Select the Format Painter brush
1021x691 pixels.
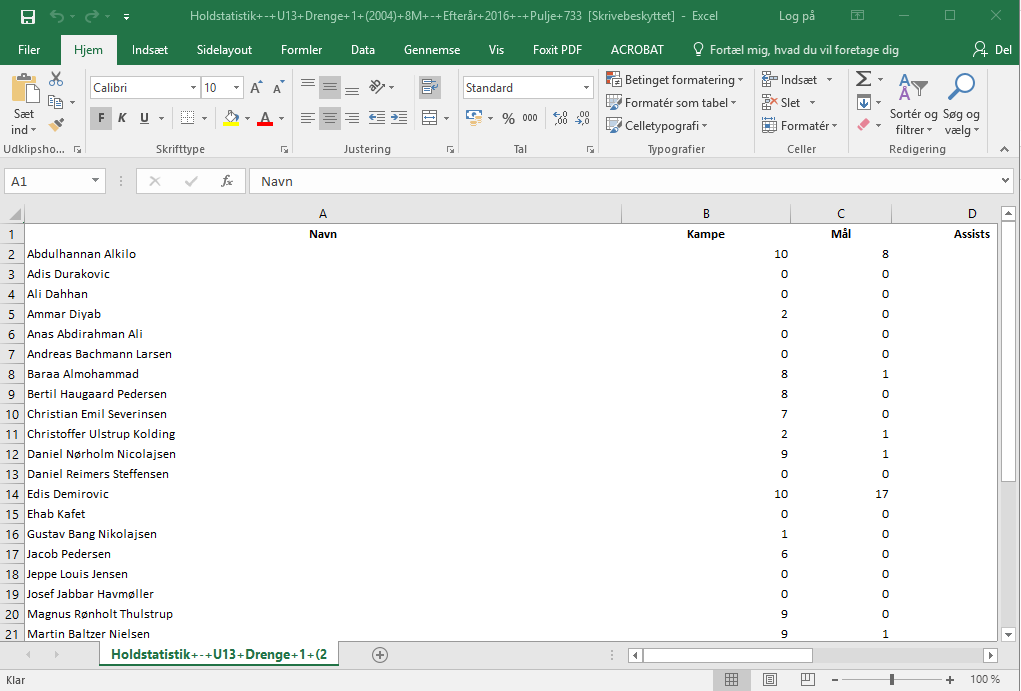56,125
